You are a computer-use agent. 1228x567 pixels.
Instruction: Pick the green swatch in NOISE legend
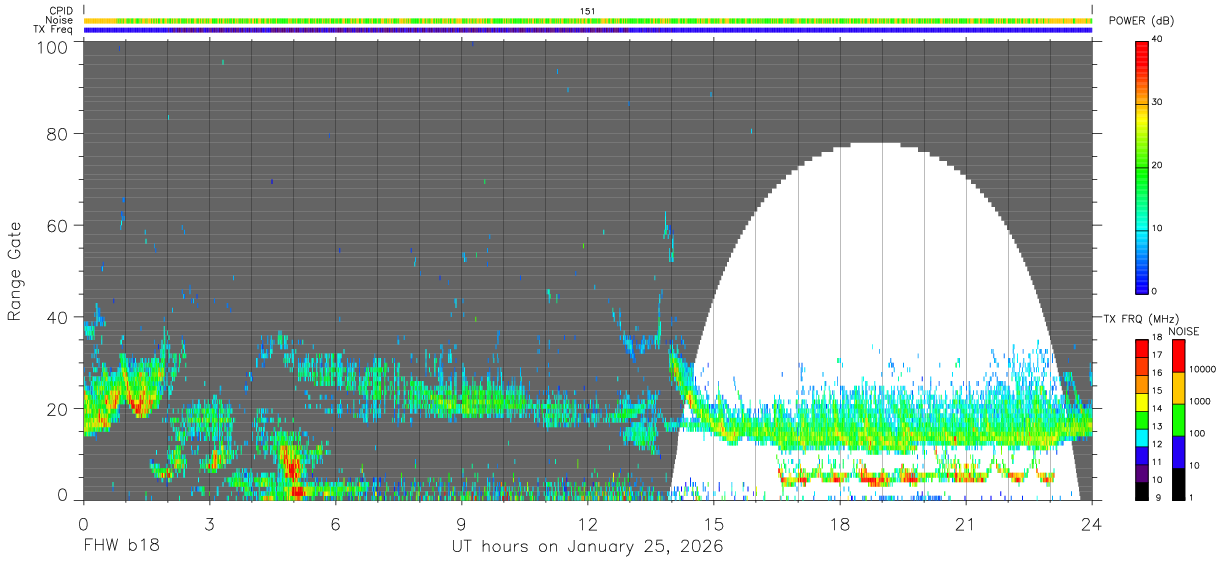(x=1178, y=419)
